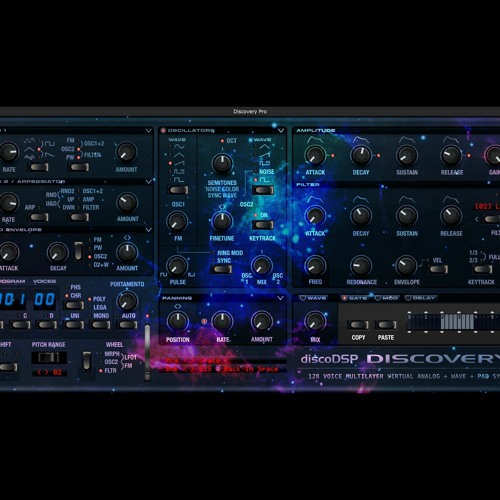500x500 pixels.
Task: Click the LFO square wave shape icon
Action: click(x=50, y=143)
